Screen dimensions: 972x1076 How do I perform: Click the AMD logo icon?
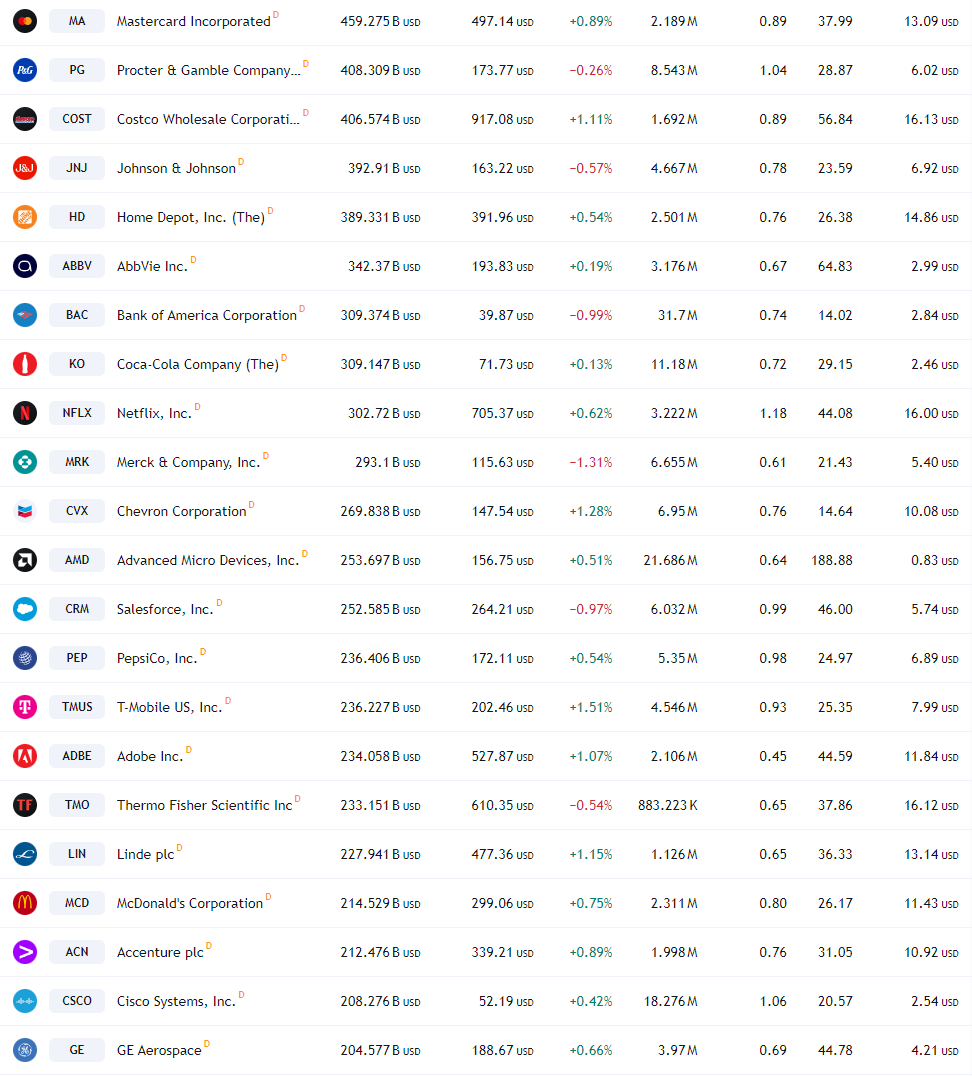pos(25,561)
